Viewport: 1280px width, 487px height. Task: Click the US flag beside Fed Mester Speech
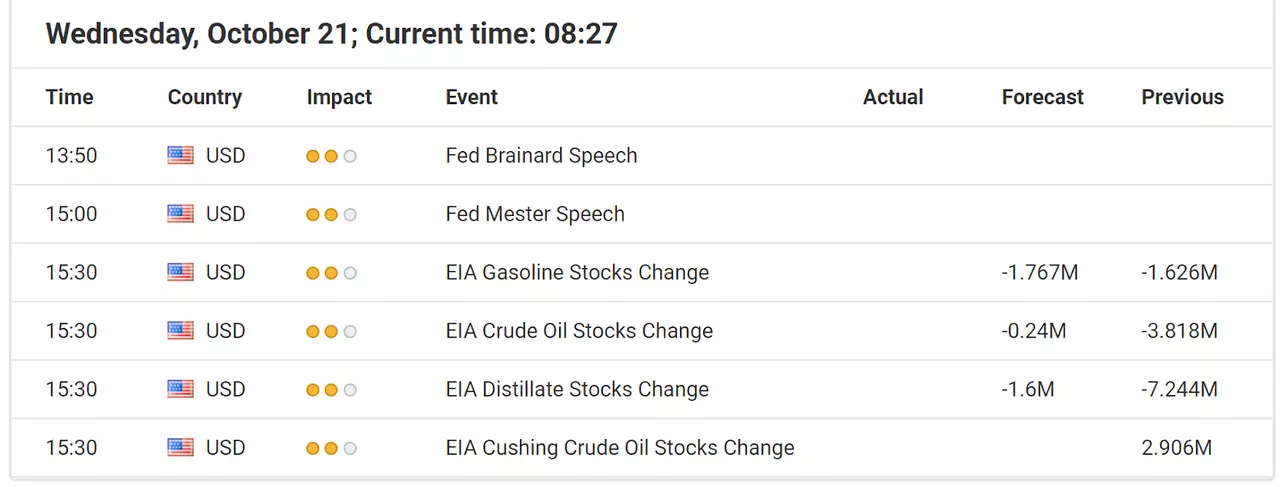[180, 214]
